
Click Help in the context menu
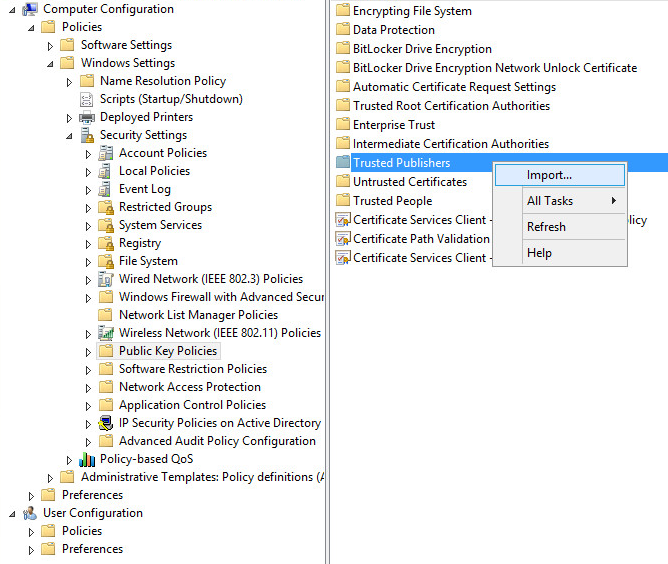click(x=539, y=253)
